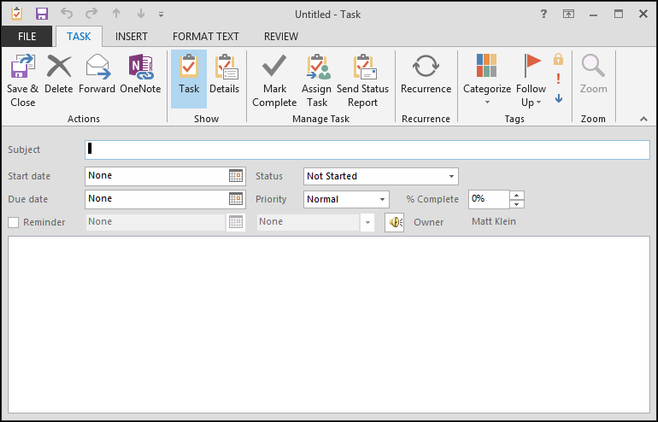The image size is (658, 422).
Task: Go to Previous Item up arrow
Action: 116,14
